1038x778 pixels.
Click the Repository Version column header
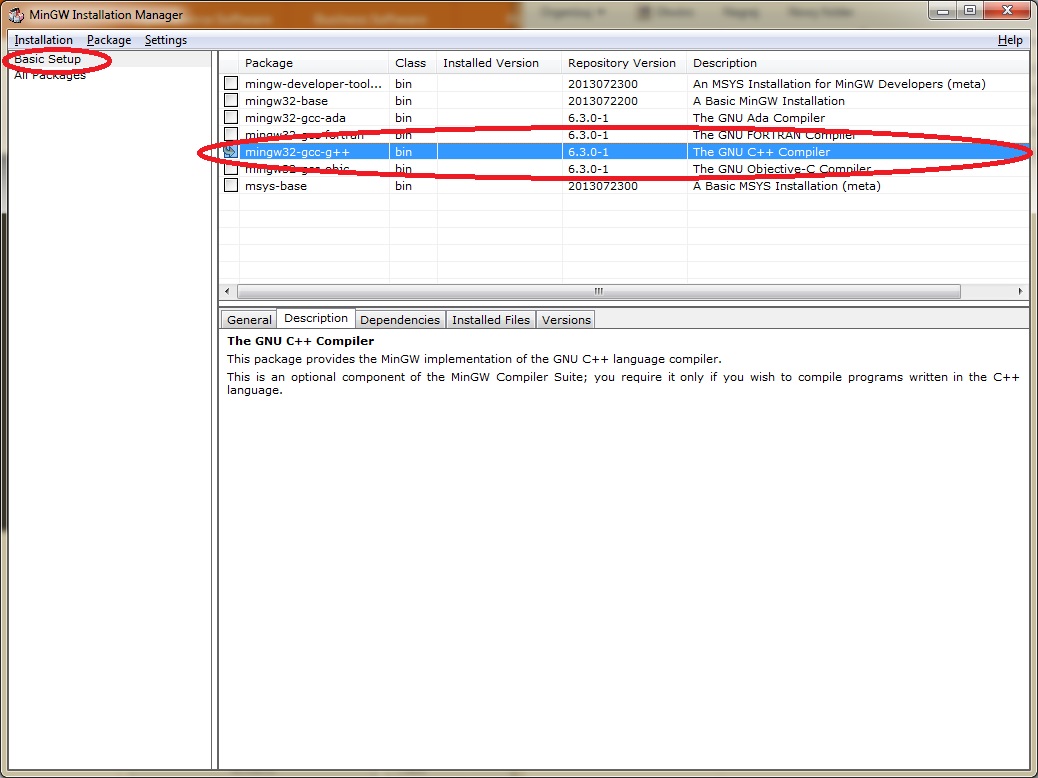point(624,63)
